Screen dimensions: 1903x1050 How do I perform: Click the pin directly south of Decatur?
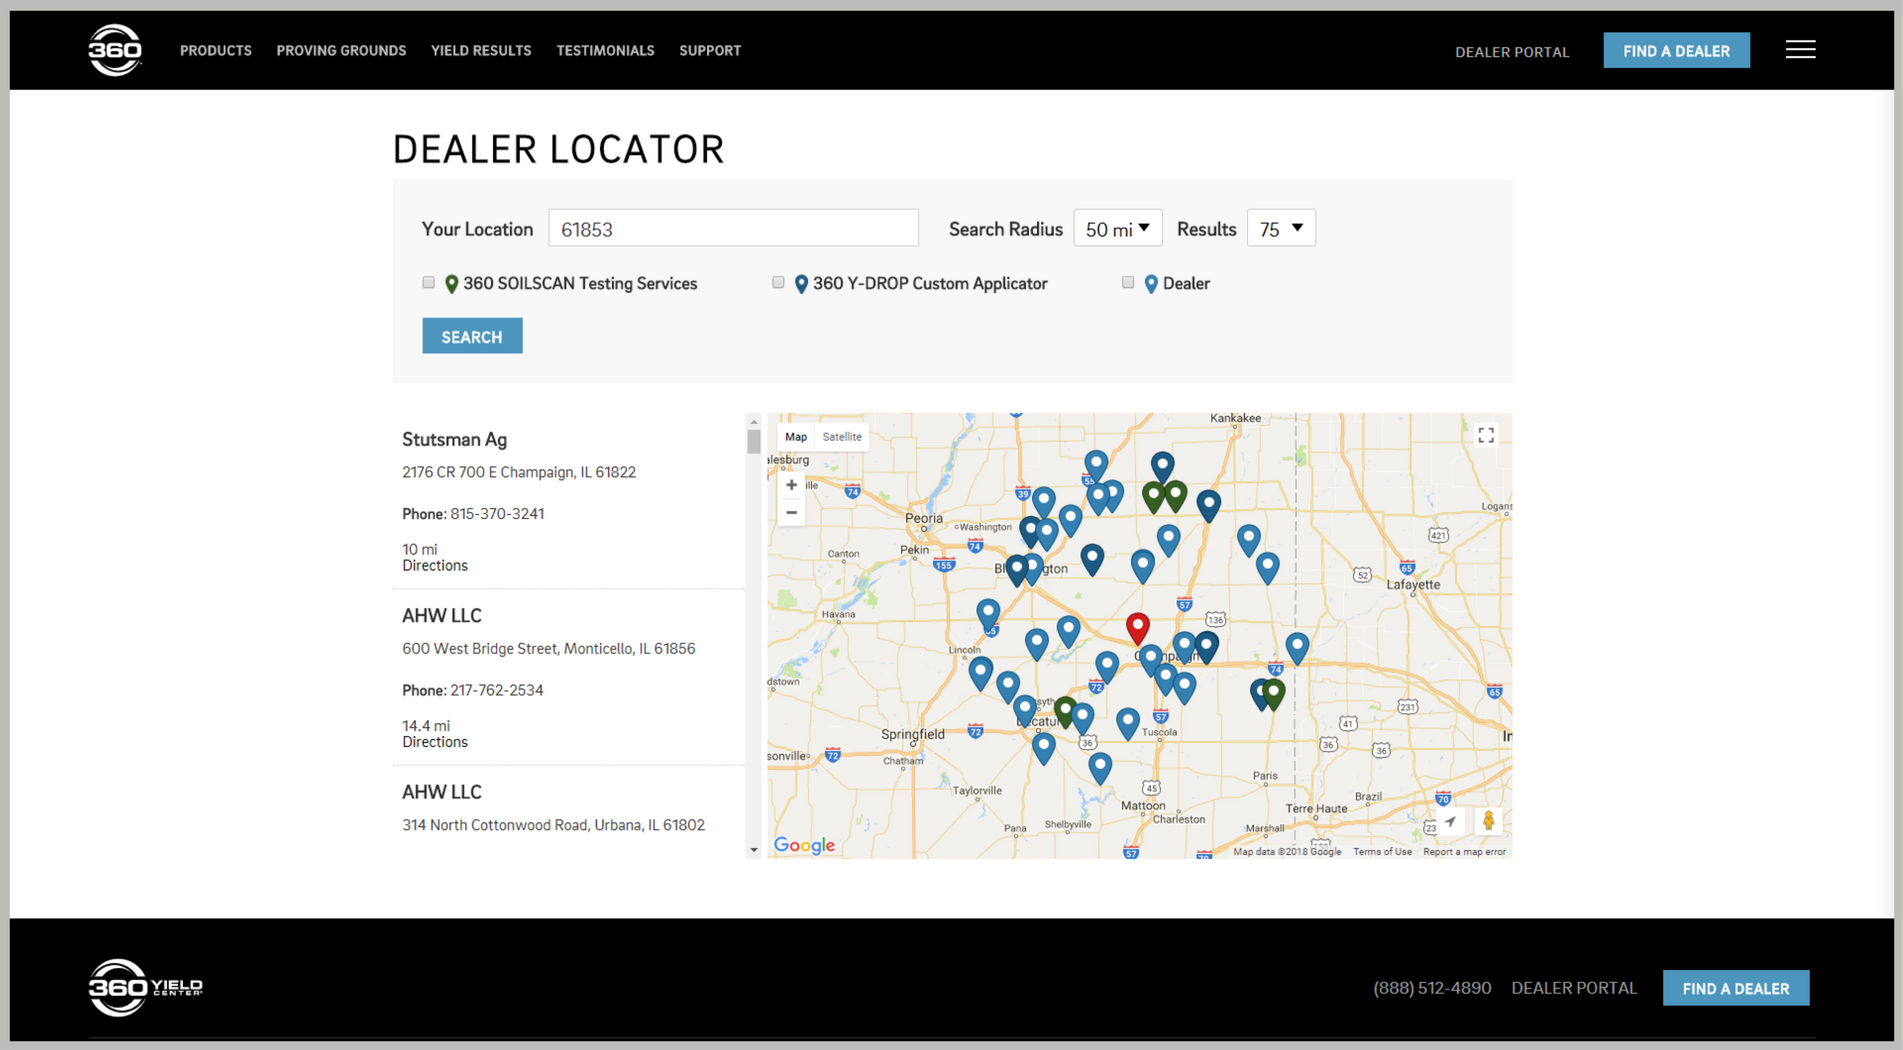[x=1043, y=748]
